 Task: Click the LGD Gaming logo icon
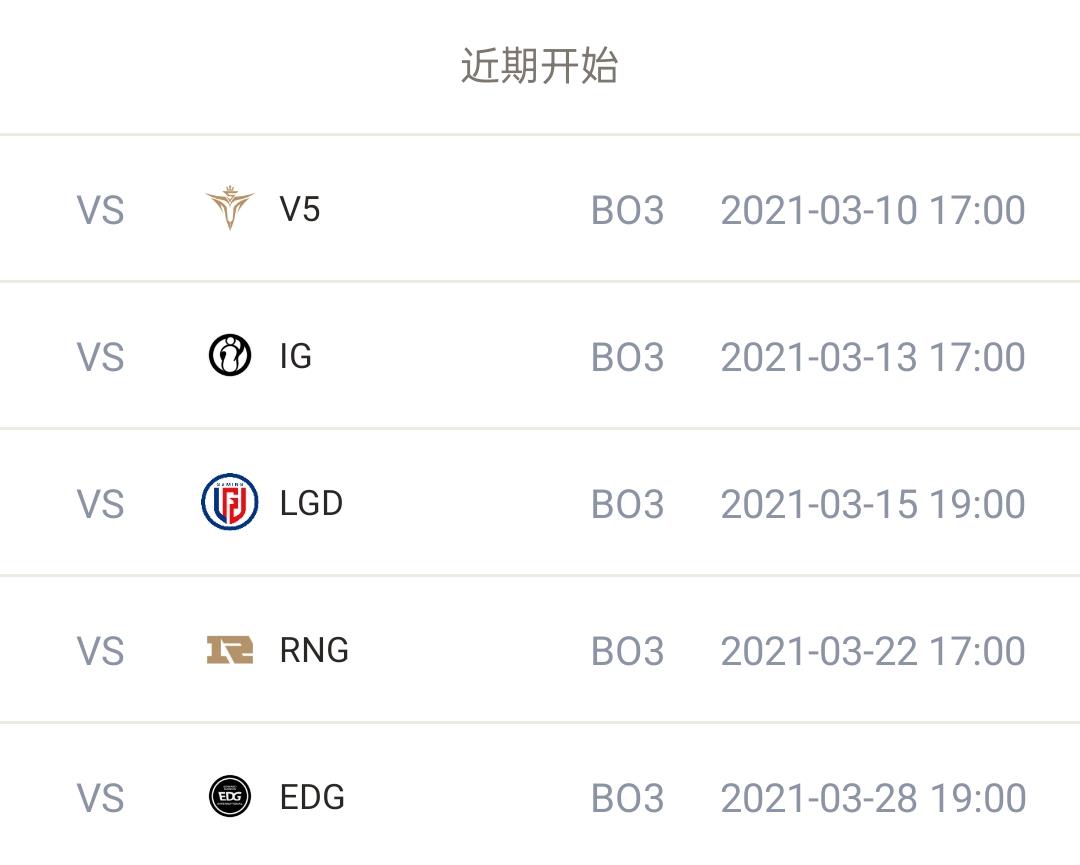[x=229, y=502]
